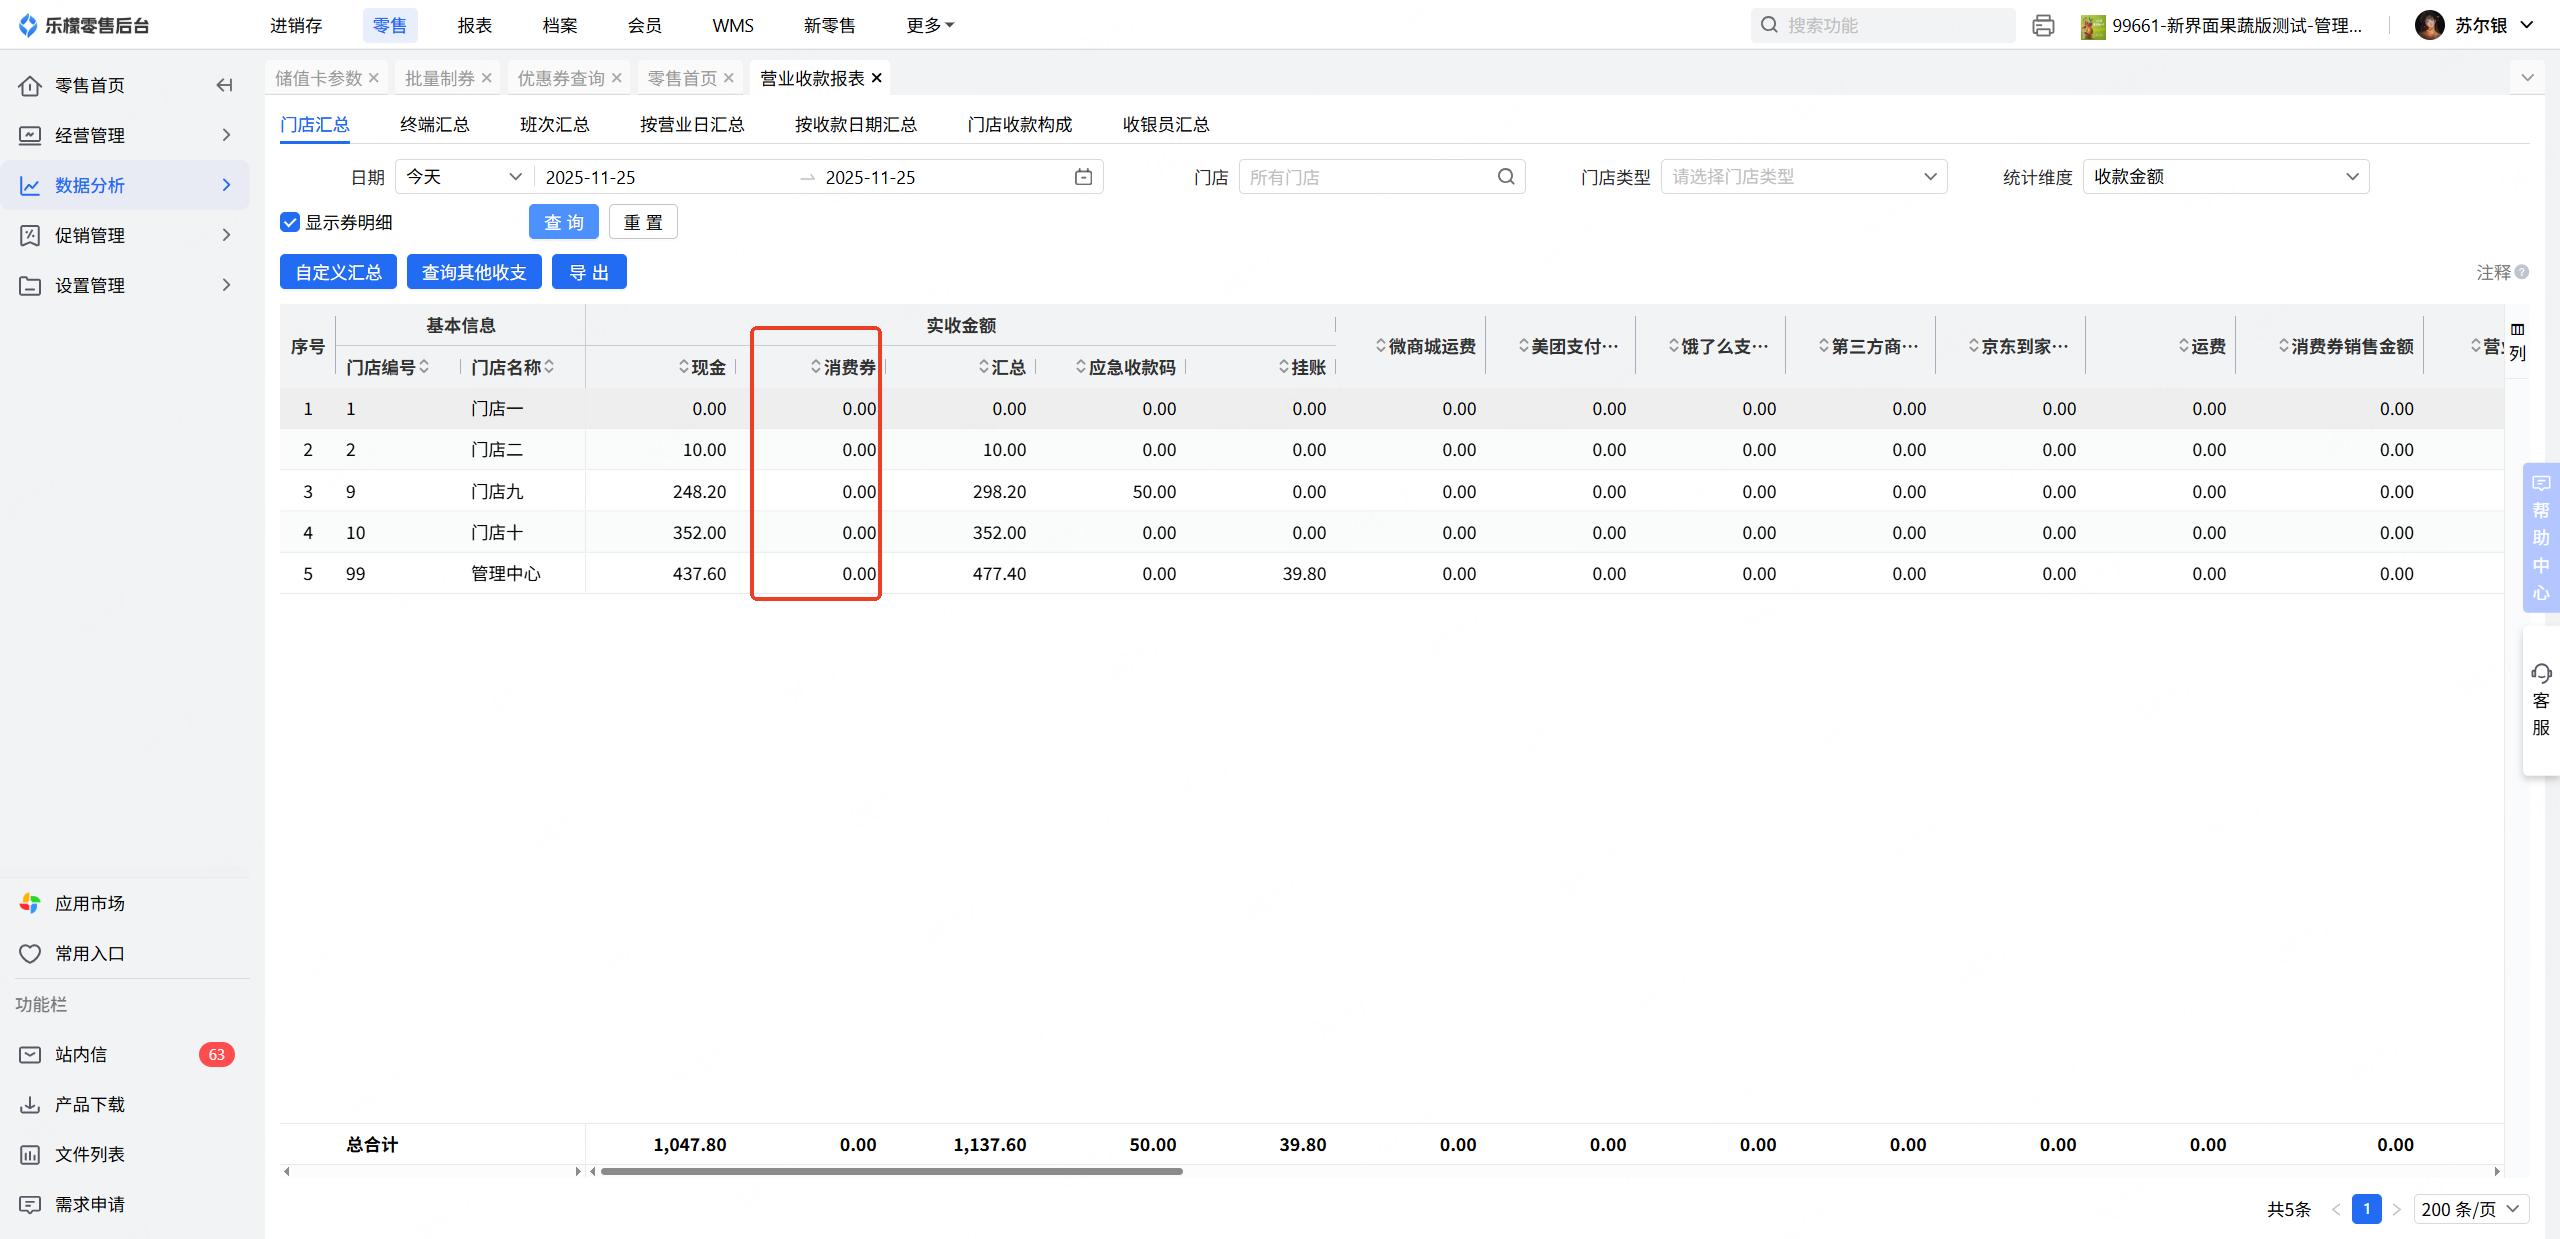The height and width of the screenshot is (1239, 2560).
Task: Click the calendar icon in date range
Action: [1083, 177]
